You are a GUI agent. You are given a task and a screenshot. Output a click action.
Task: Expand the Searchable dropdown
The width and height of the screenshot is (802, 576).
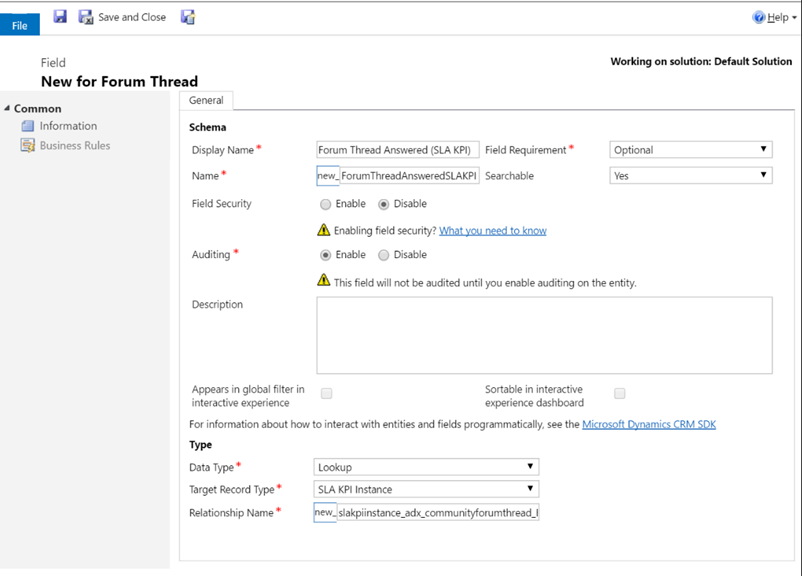[x=691, y=175]
